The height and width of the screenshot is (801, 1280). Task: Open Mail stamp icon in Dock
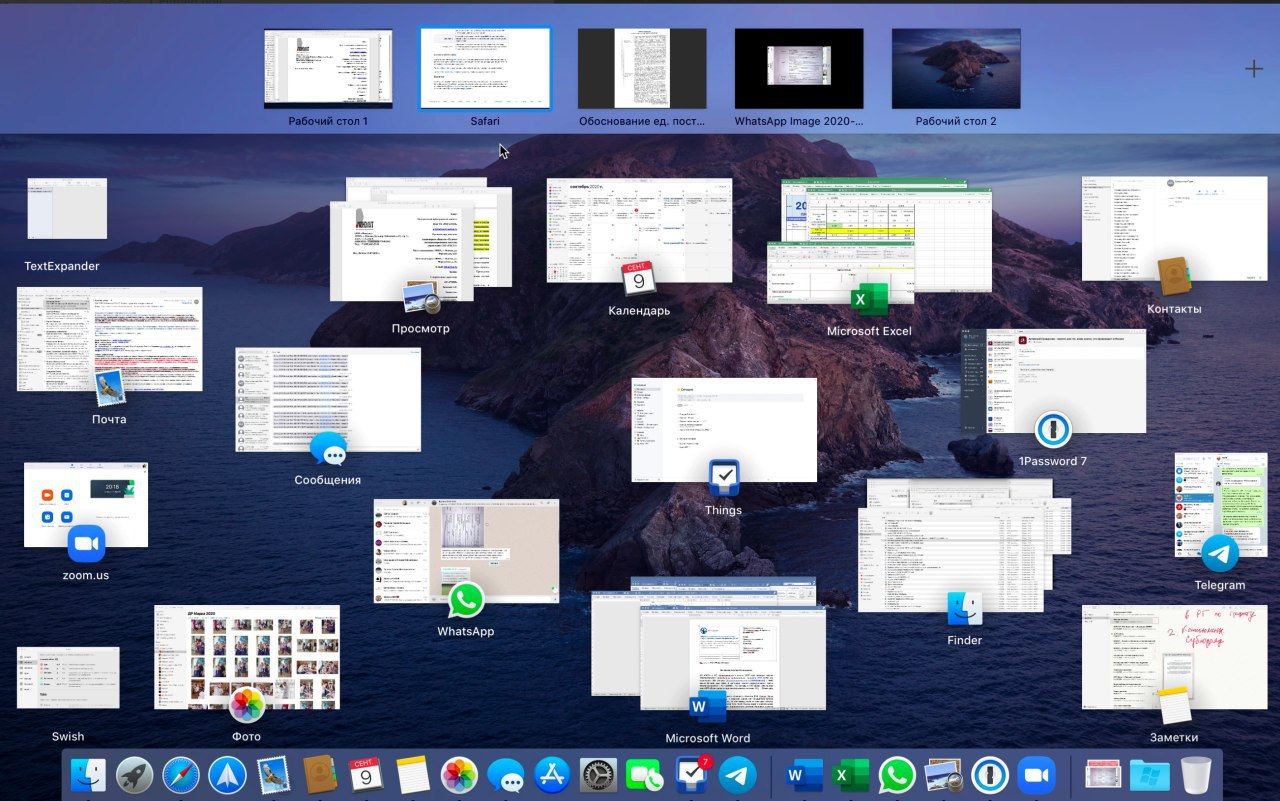(274, 775)
